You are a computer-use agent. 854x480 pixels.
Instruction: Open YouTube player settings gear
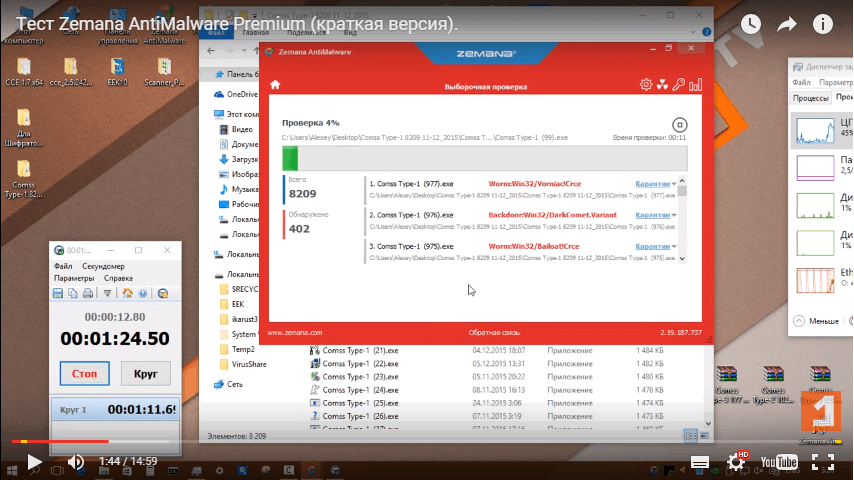[736, 462]
